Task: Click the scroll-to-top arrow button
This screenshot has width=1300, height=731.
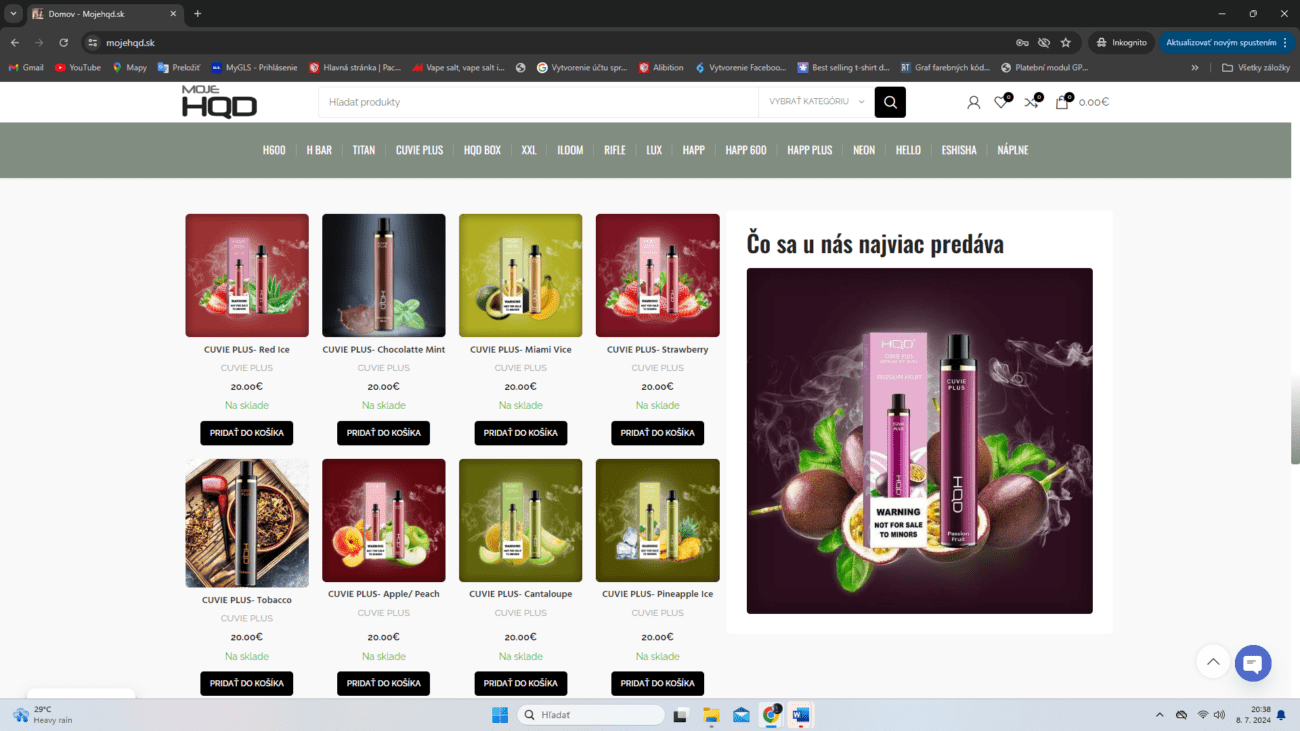Action: [1213, 662]
